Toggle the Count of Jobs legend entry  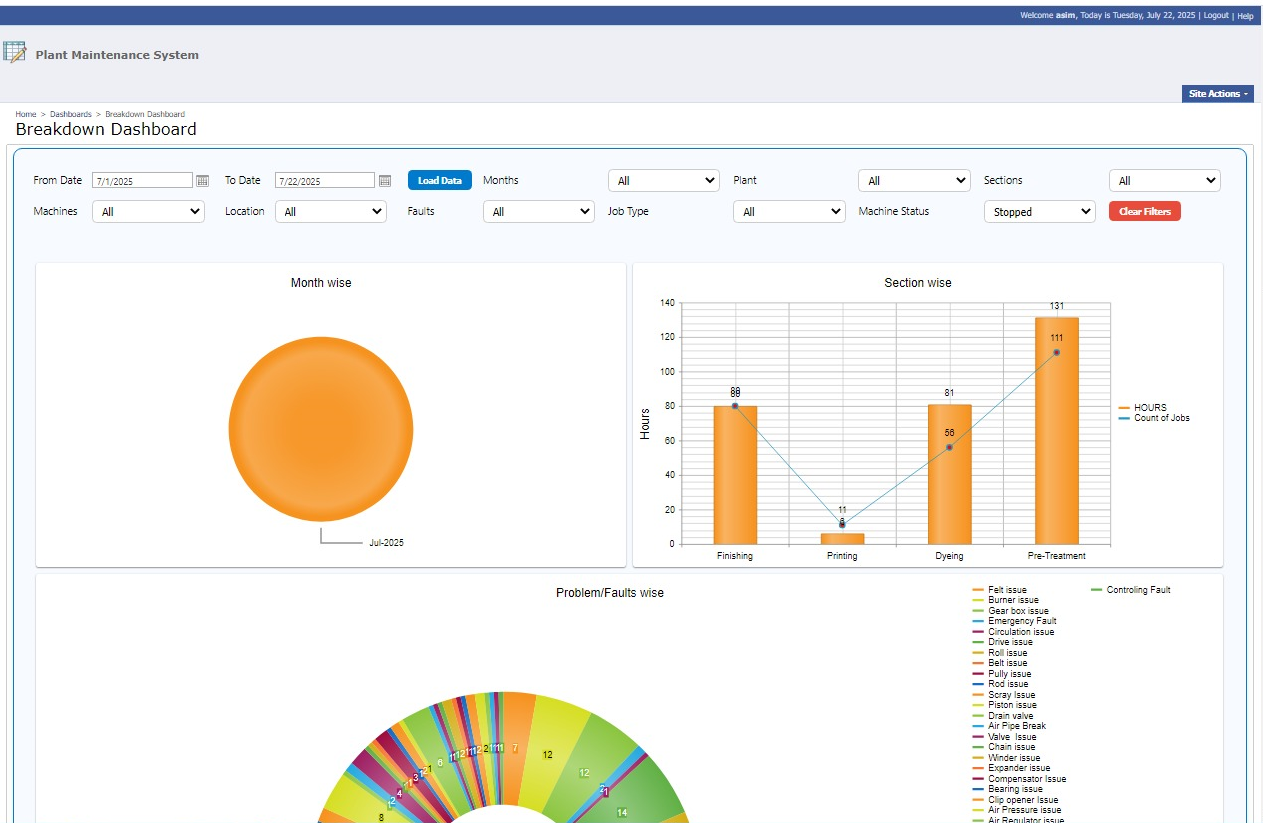(1160, 418)
